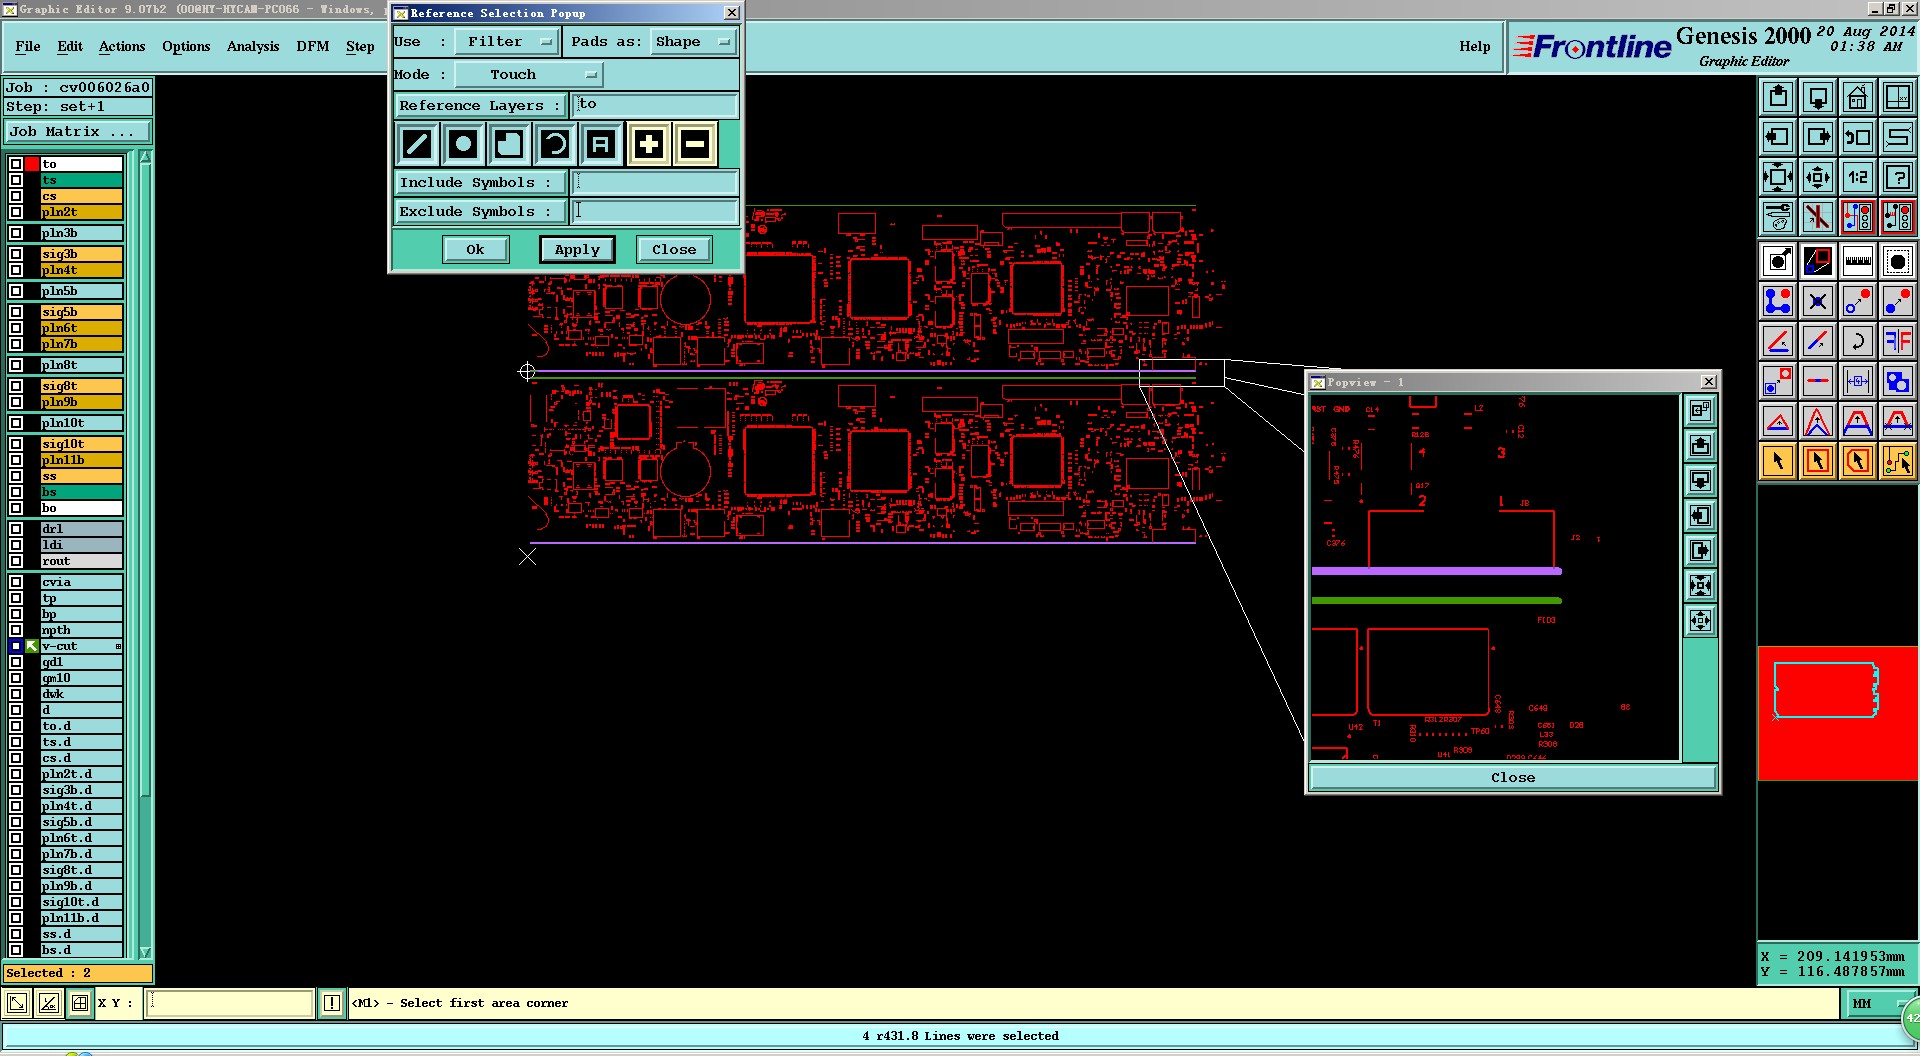Open the Edit menu
The image size is (1920, 1056).
pos(70,46)
